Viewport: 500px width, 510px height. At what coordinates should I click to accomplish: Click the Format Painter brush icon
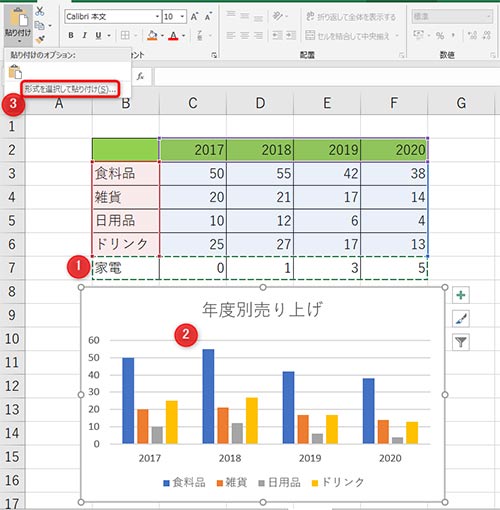pos(40,40)
